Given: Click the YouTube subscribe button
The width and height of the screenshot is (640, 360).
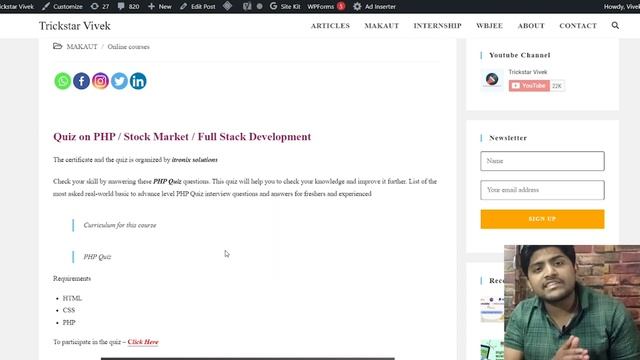Looking at the screenshot, I should pyautogui.click(x=529, y=86).
